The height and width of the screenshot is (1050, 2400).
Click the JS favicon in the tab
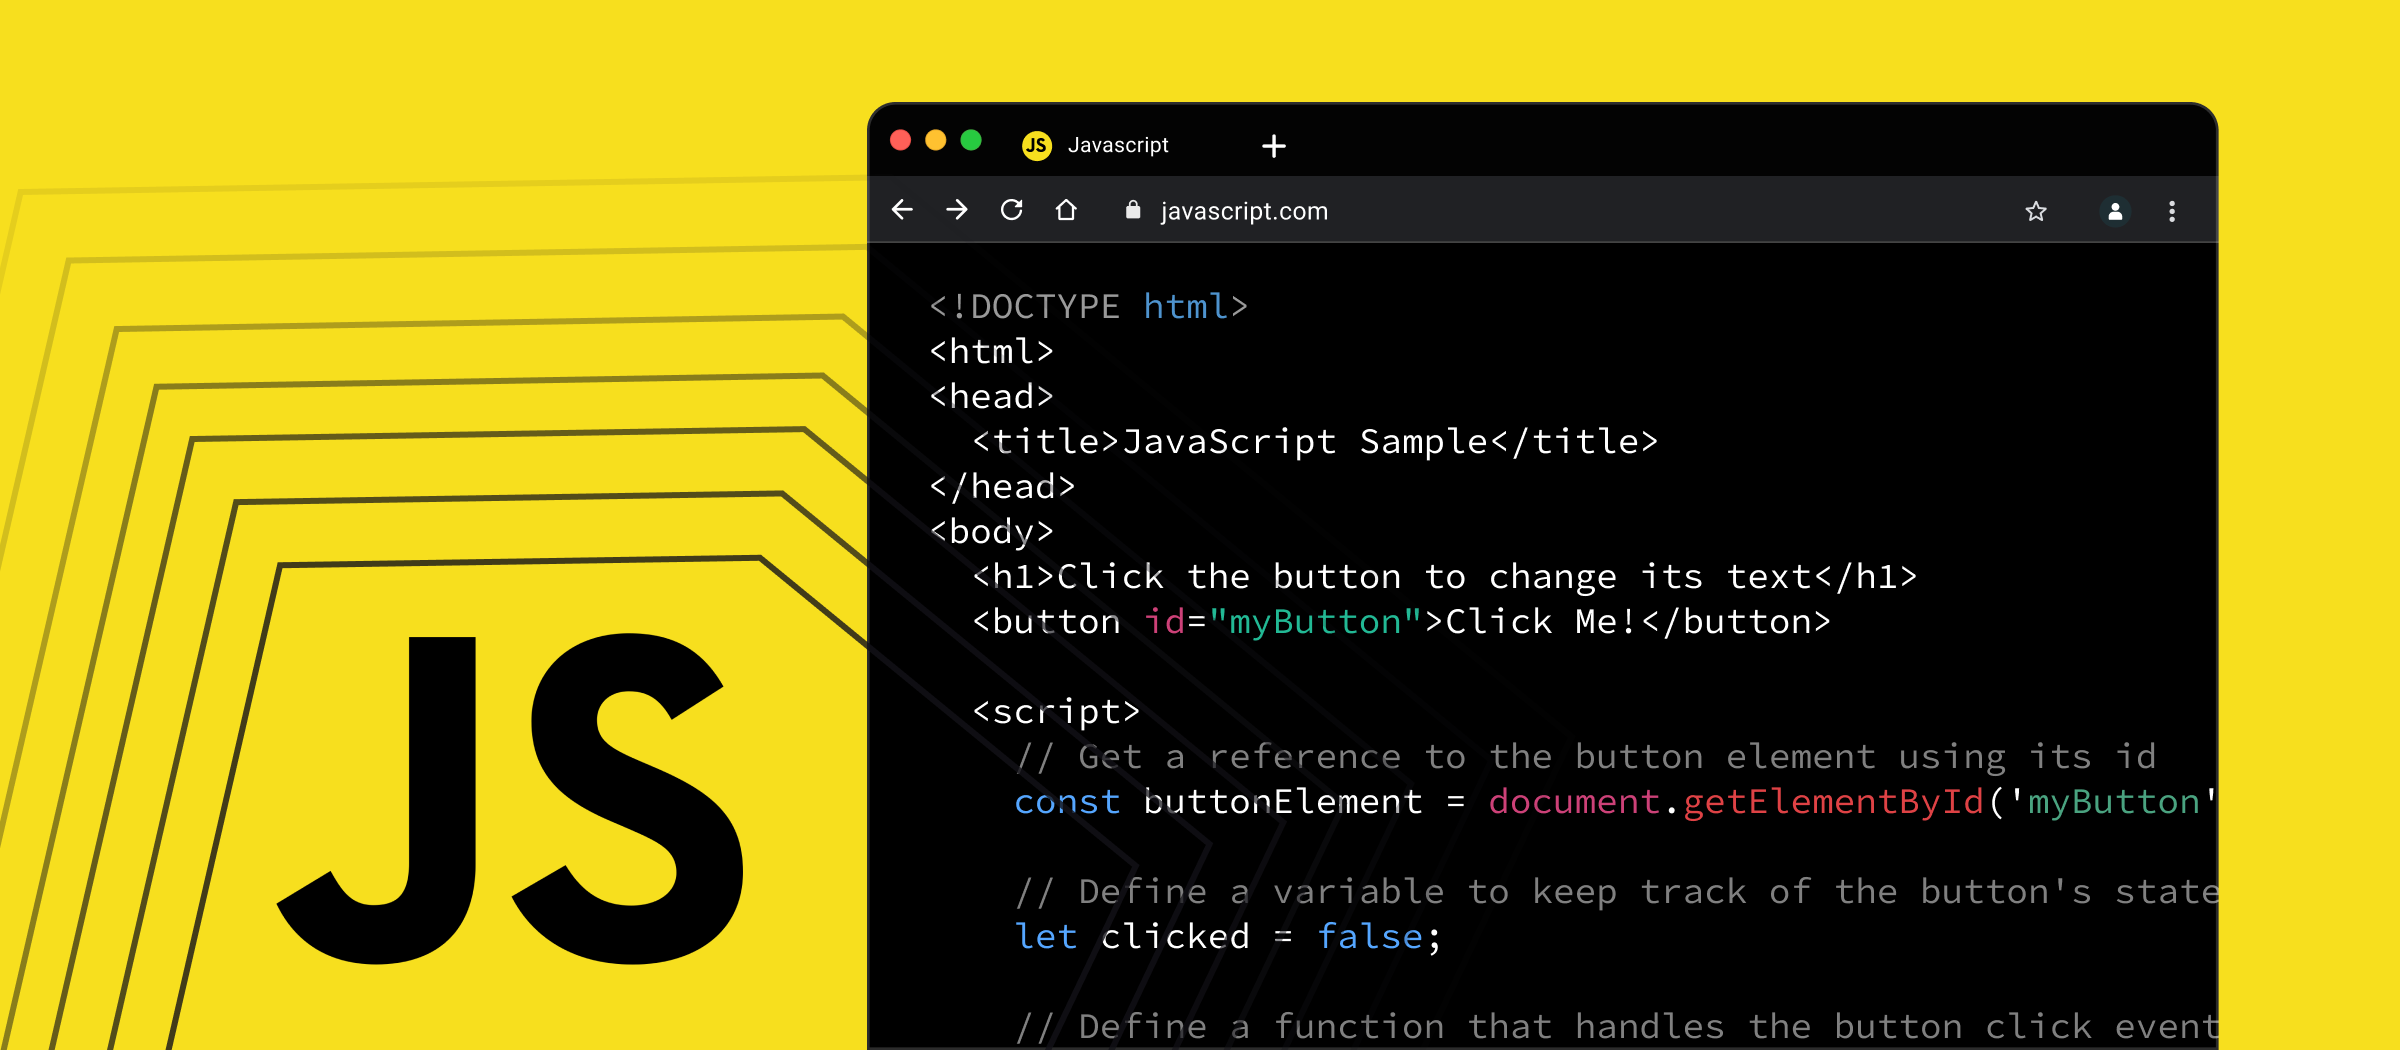(1037, 145)
